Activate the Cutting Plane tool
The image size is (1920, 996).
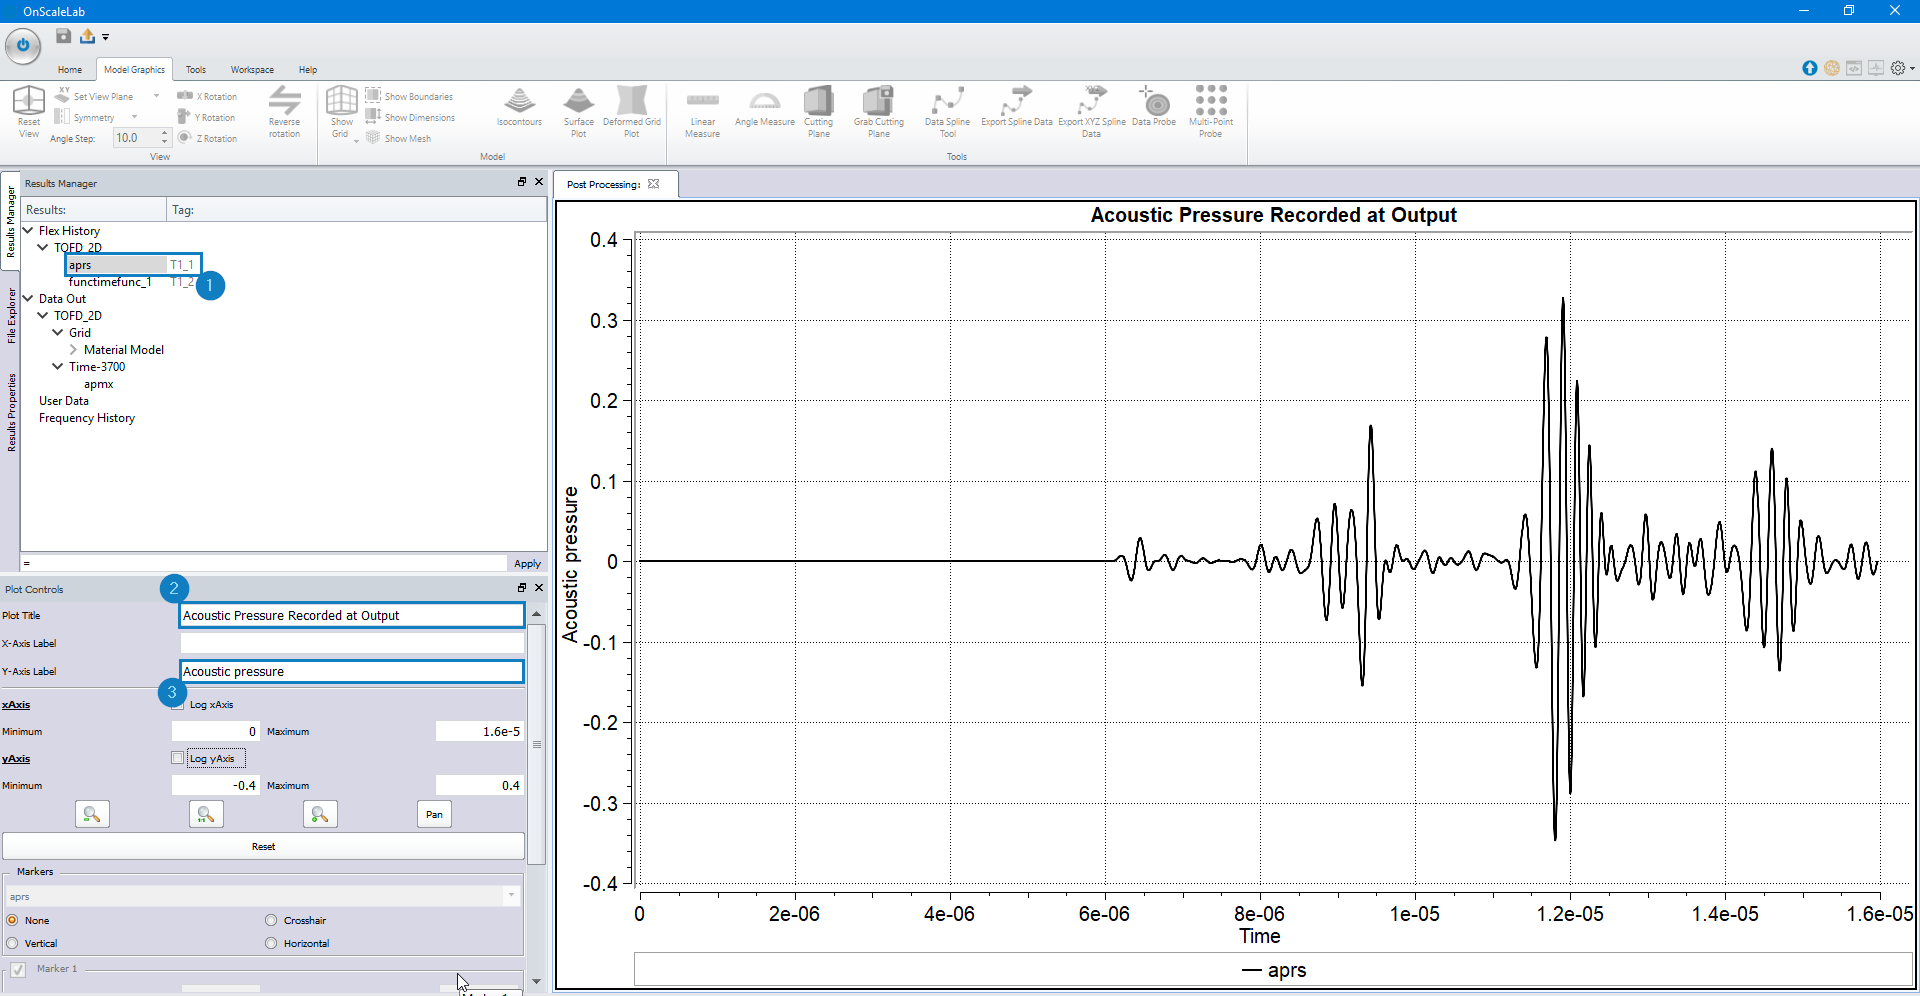pyautogui.click(x=818, y=112)
